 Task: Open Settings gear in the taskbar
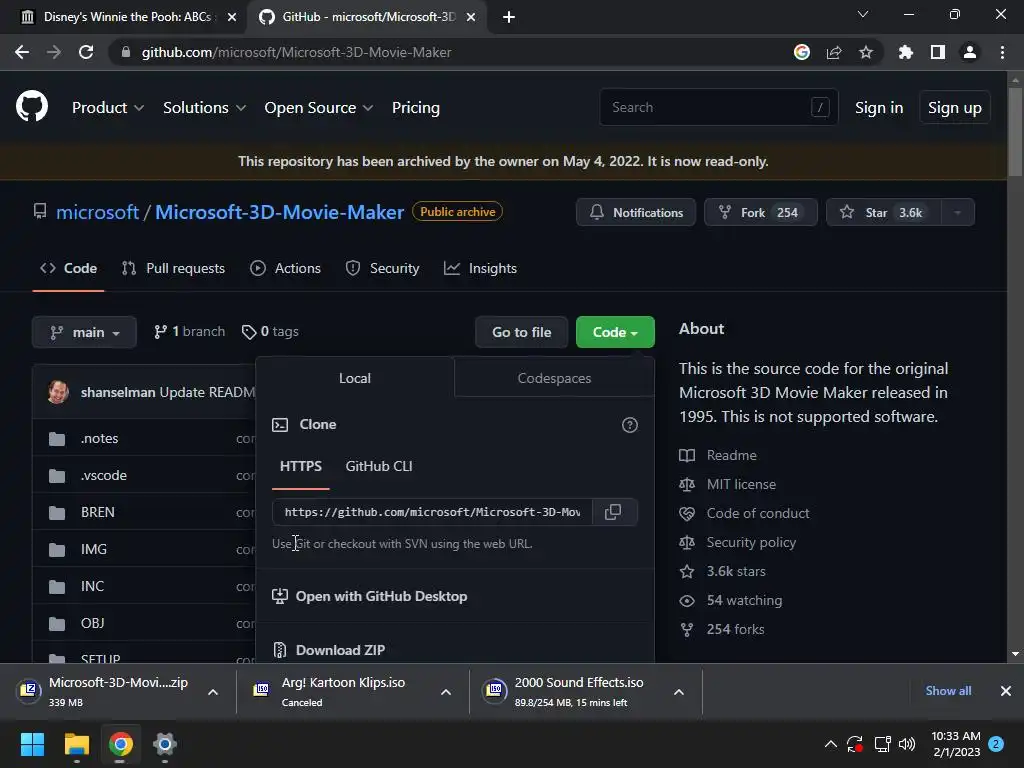(x=165, y=744)
